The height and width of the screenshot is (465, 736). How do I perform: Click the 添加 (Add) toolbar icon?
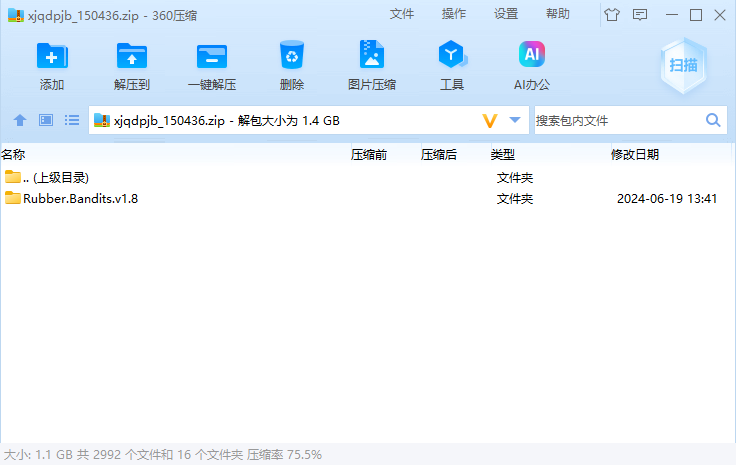click(52, 56)
